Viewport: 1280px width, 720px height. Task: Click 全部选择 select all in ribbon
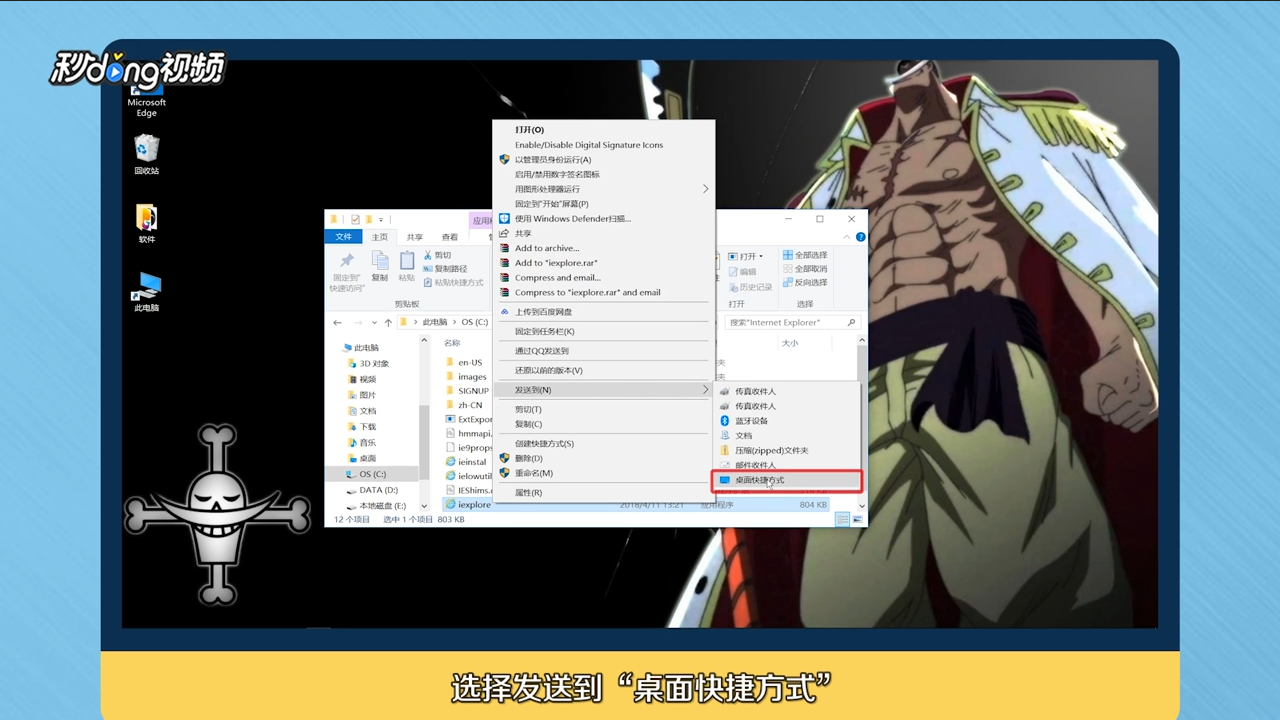pos(805,255)
